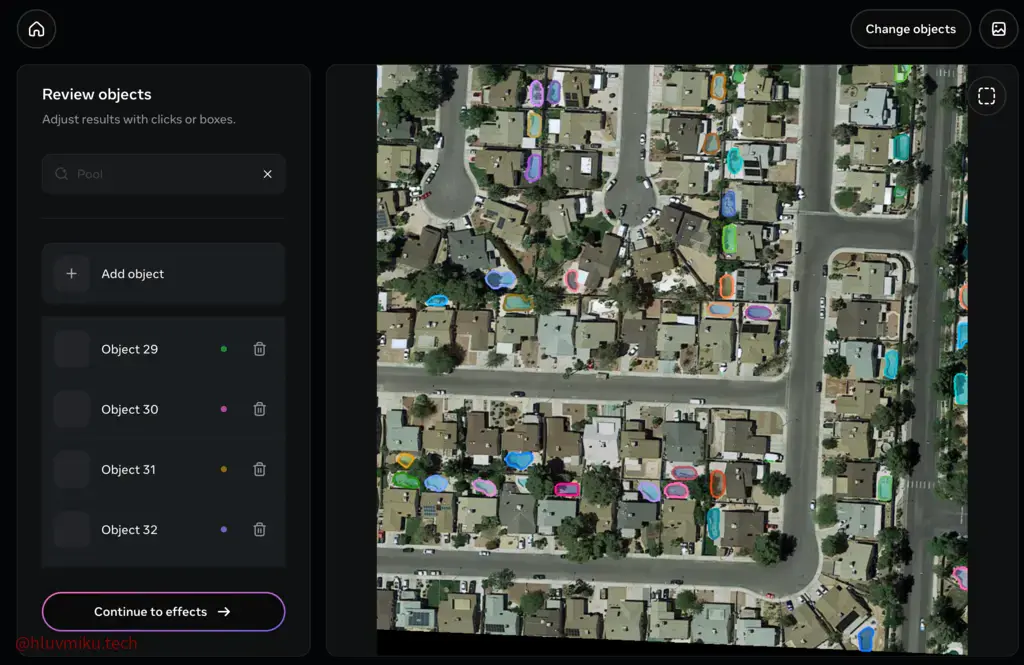Click the olive color dot for Object 31

(223, 469)
